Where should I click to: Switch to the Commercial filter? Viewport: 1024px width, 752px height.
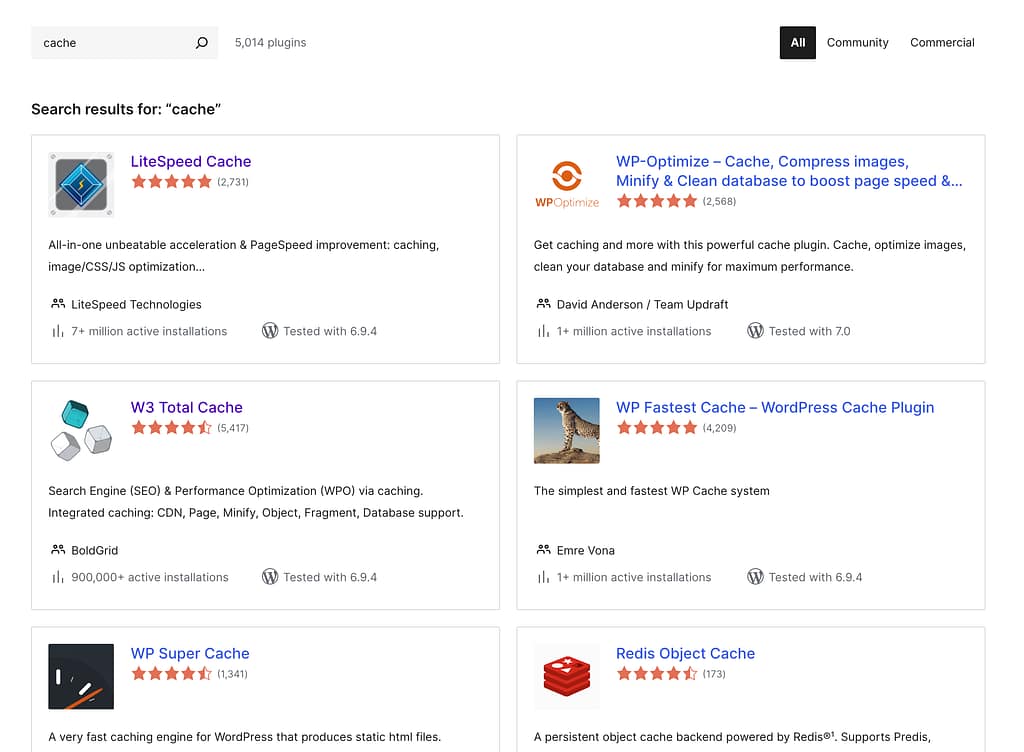pyautogui.click(x=942, y=42)
